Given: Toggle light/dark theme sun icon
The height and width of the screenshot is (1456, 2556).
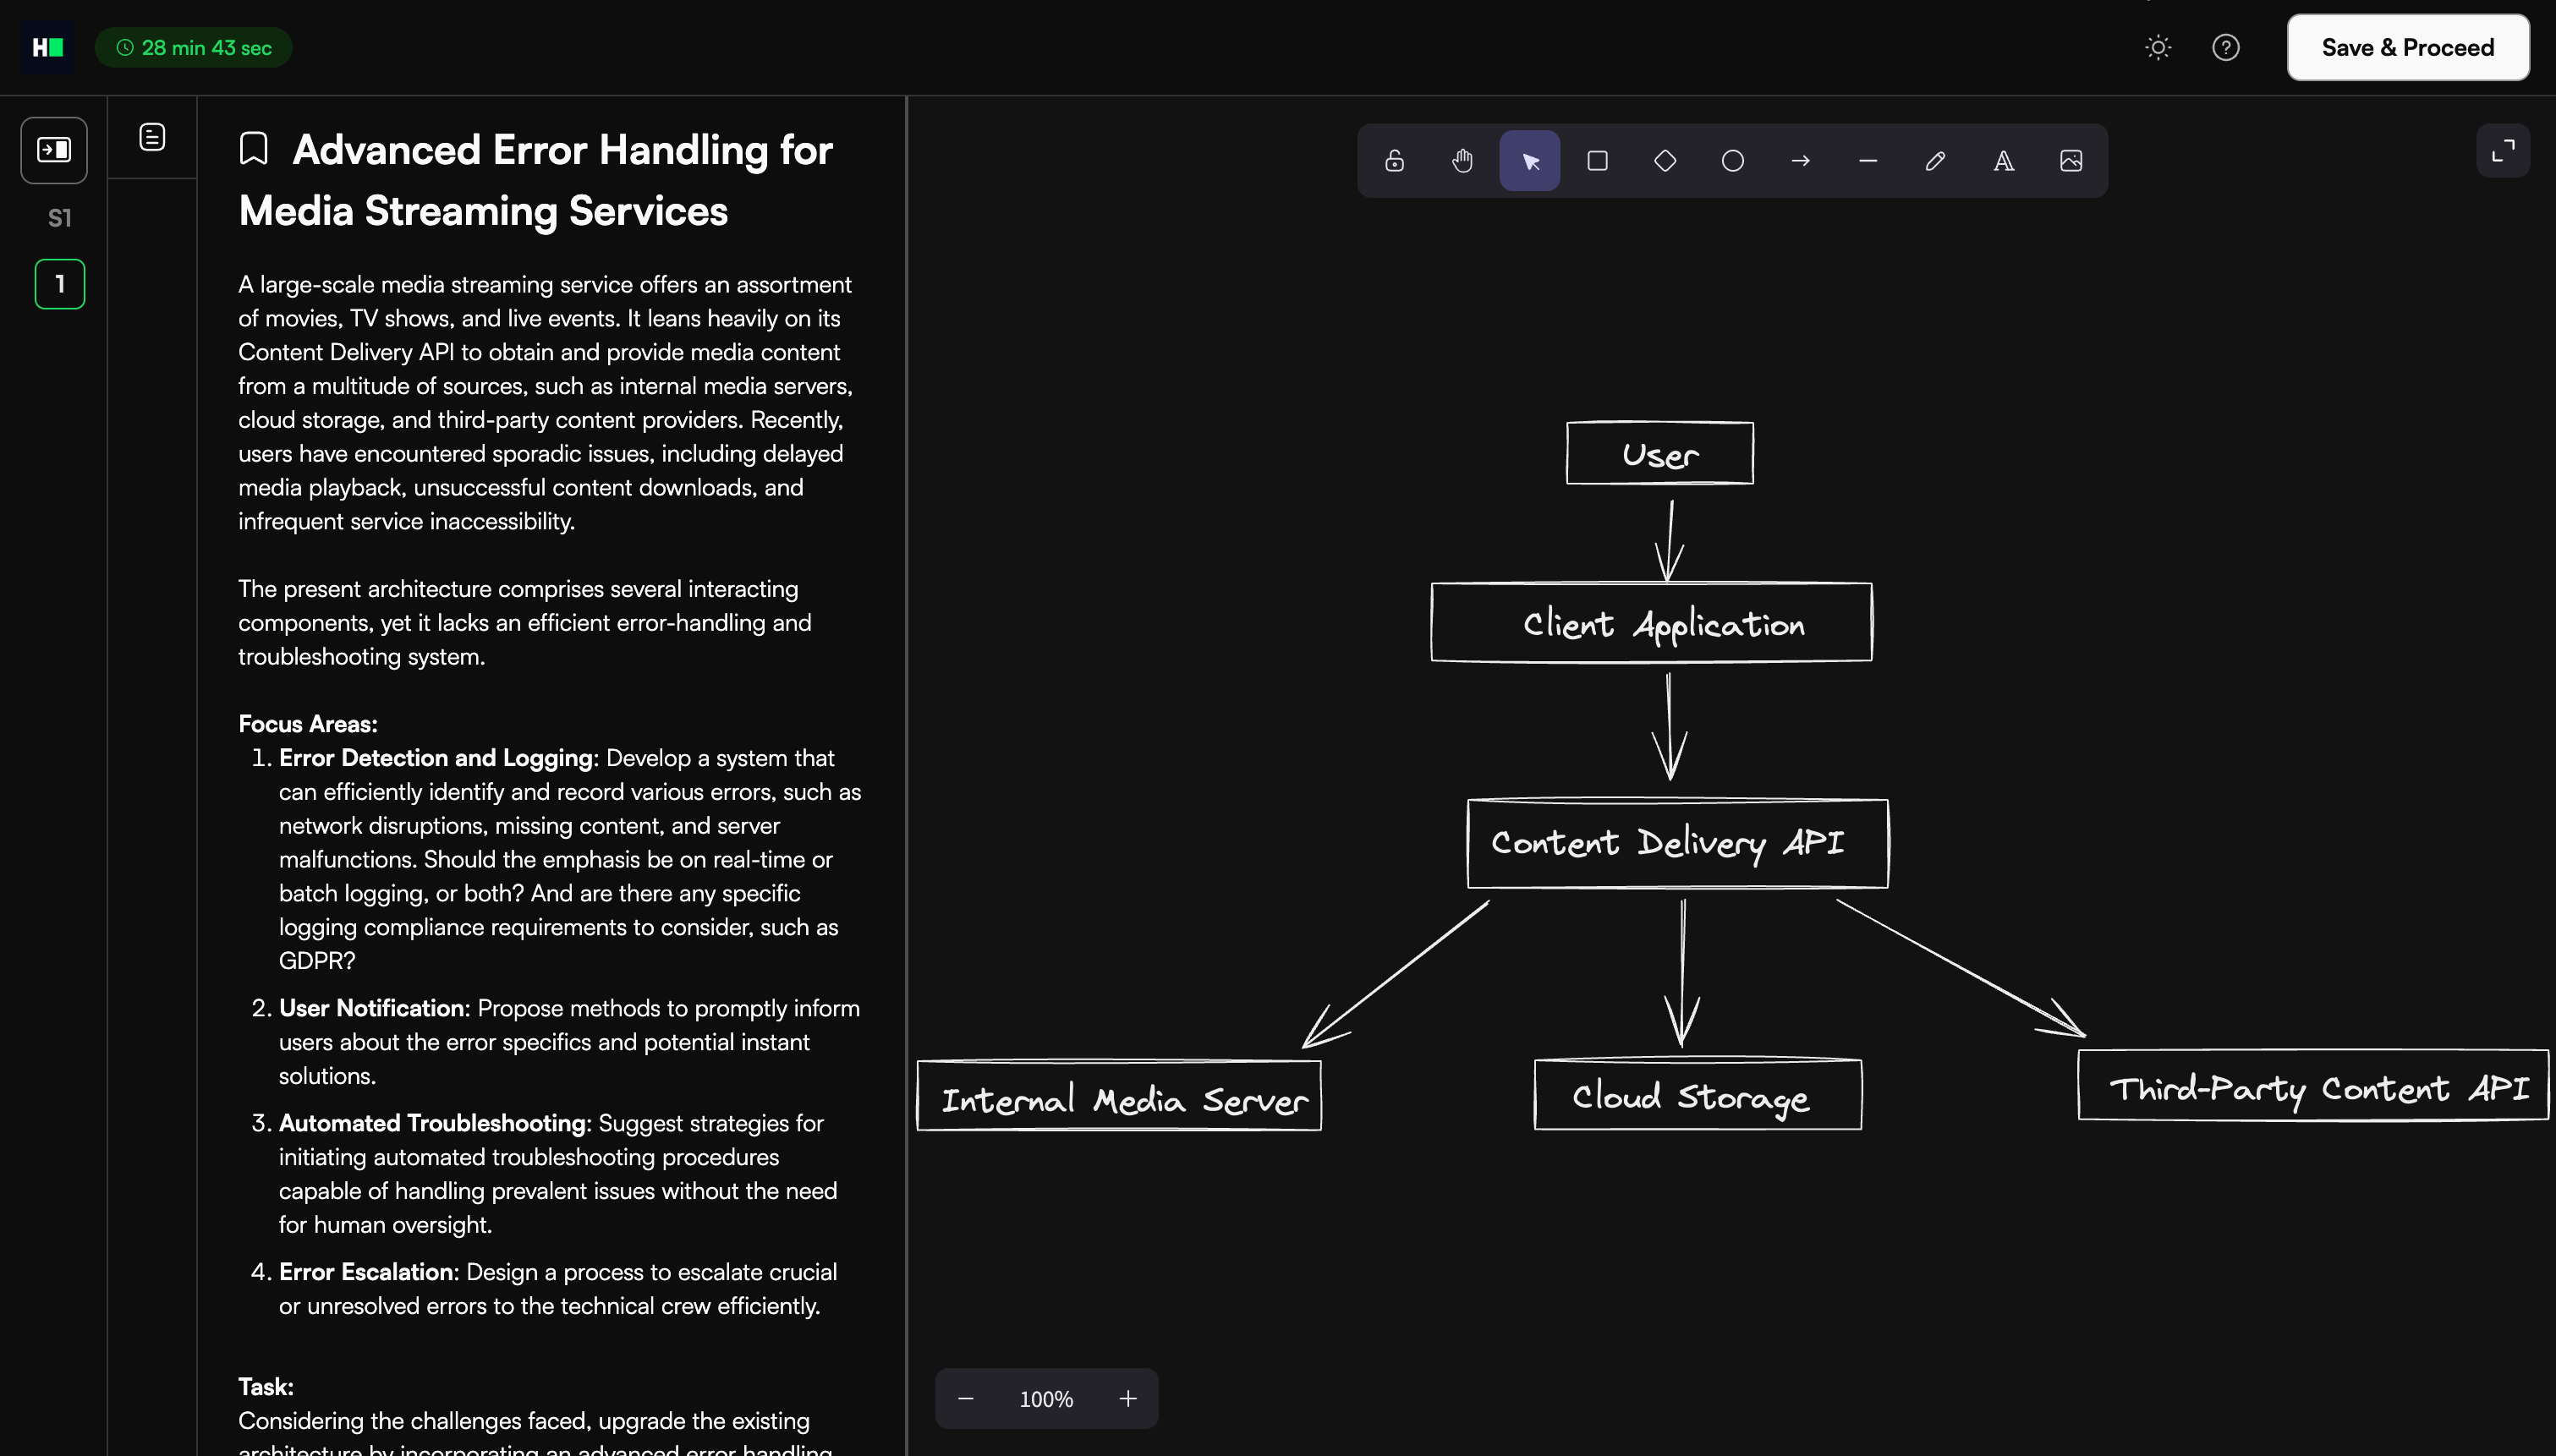Looking at the screenshot, I should (2158, 48).
